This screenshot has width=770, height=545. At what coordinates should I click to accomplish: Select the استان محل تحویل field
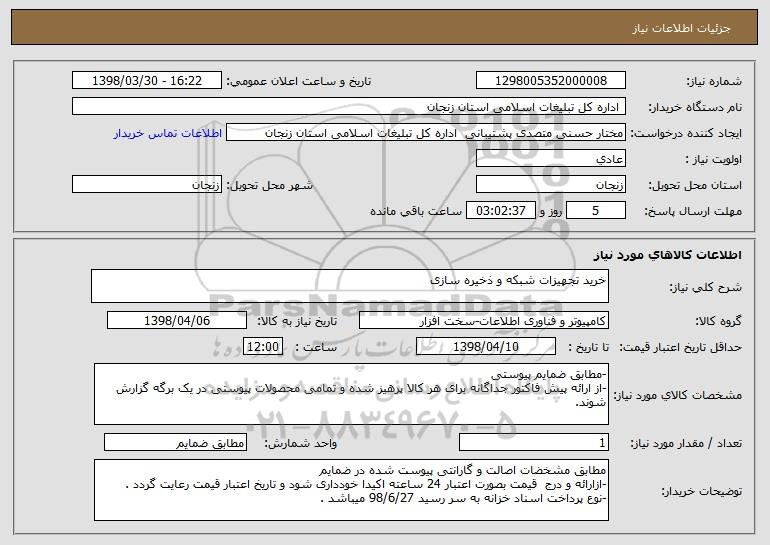click(x=550, y=185)
